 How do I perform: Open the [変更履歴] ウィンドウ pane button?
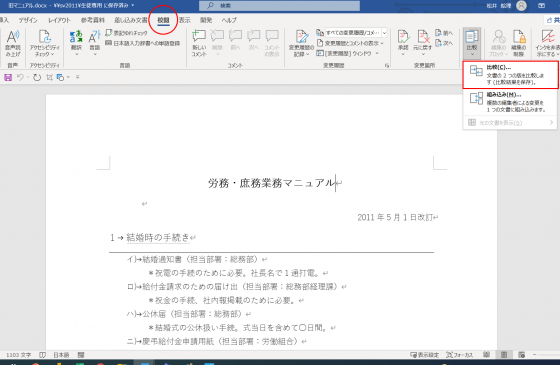(344, 54)
